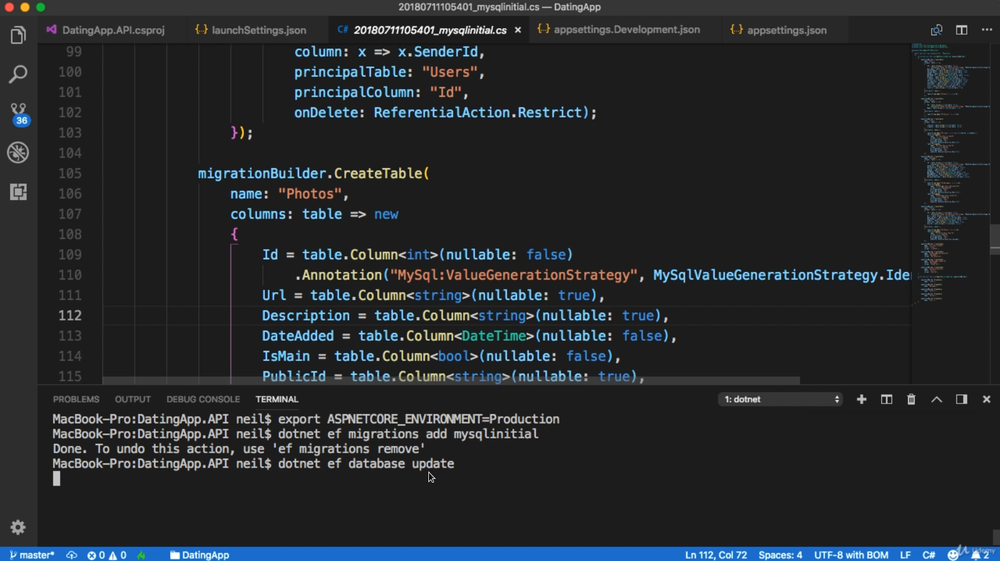Click the DatingApp folder in status bar
Screen dimensions: 1000x561
click(199, 555)
